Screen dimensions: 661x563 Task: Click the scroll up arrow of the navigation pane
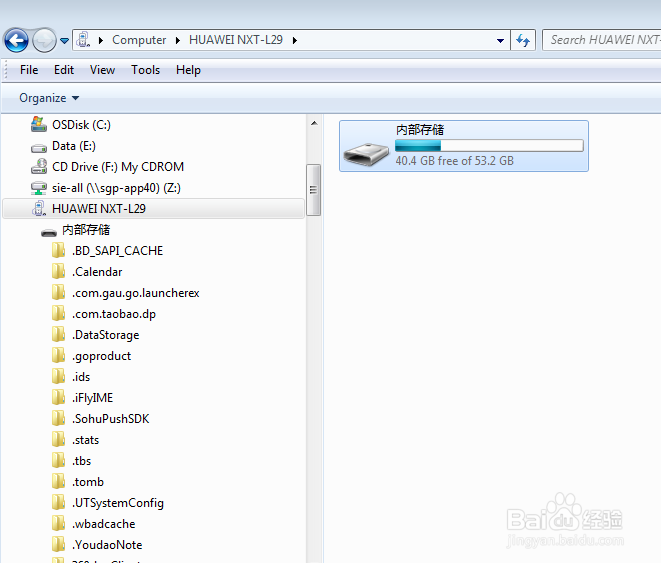pyautogui.click(x=314, y=123)
